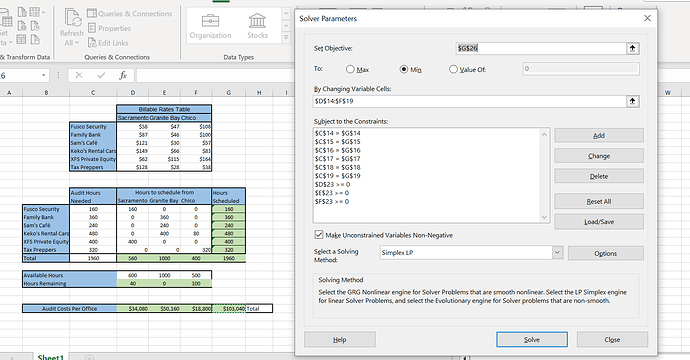The image size is (690, 360).
Task: Expand the Get Data dropdown arrow
Action: (10, 43)
